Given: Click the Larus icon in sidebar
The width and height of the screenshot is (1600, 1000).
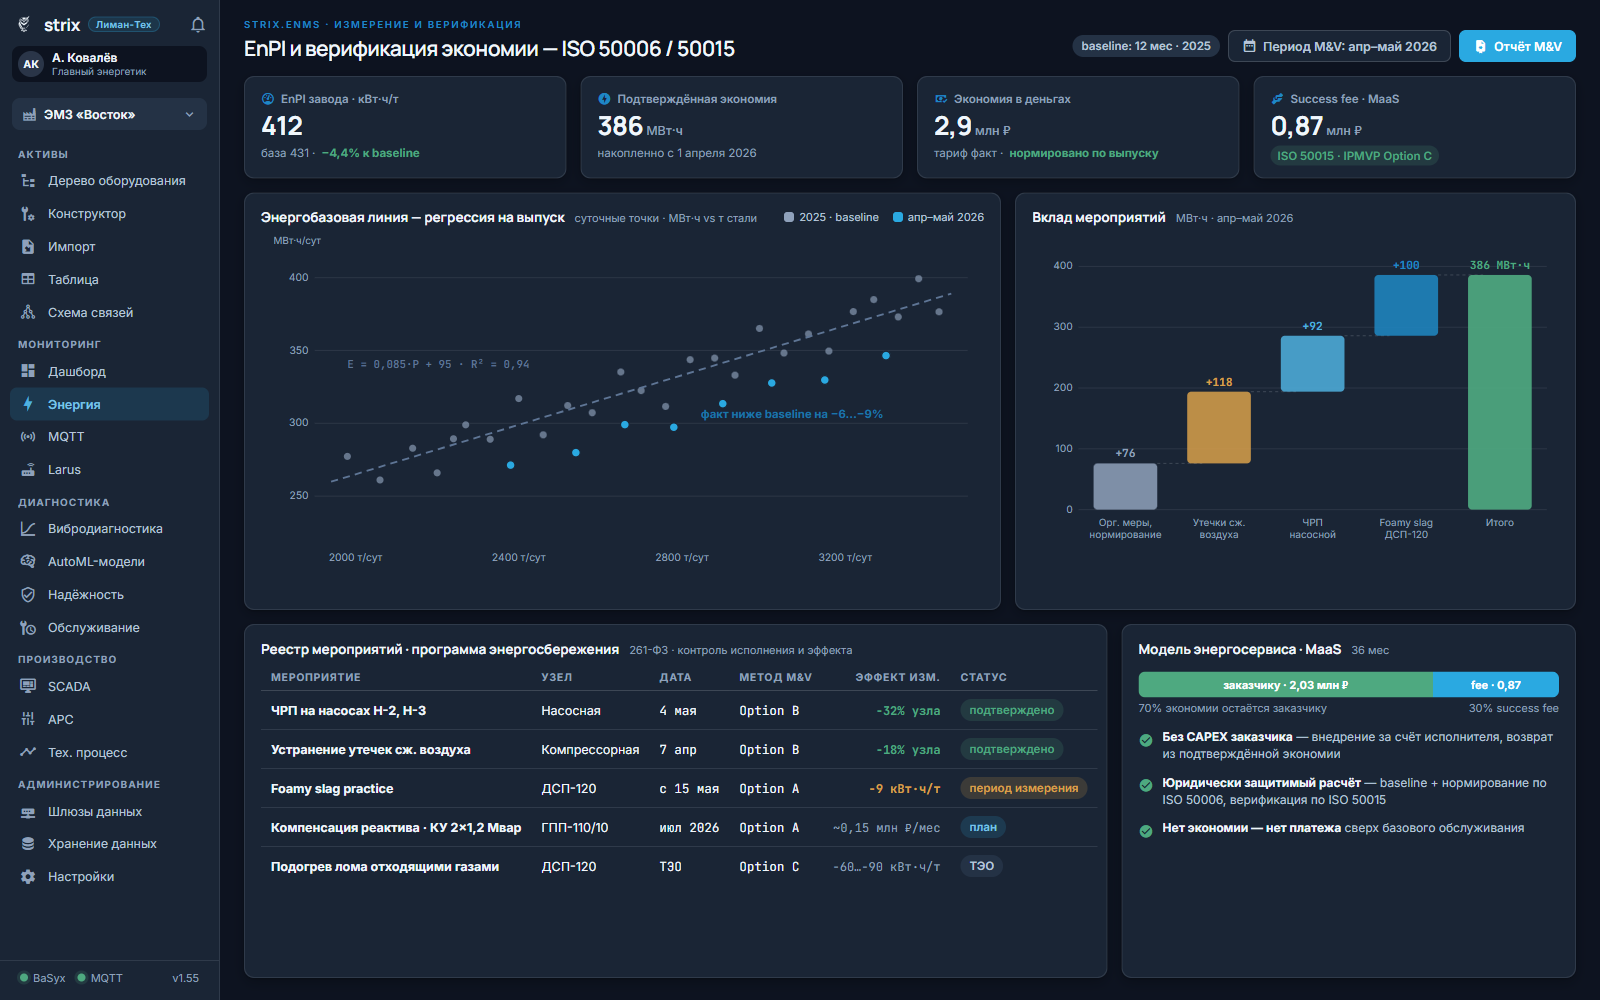Looking at the screenshot, I should point(28,470).
